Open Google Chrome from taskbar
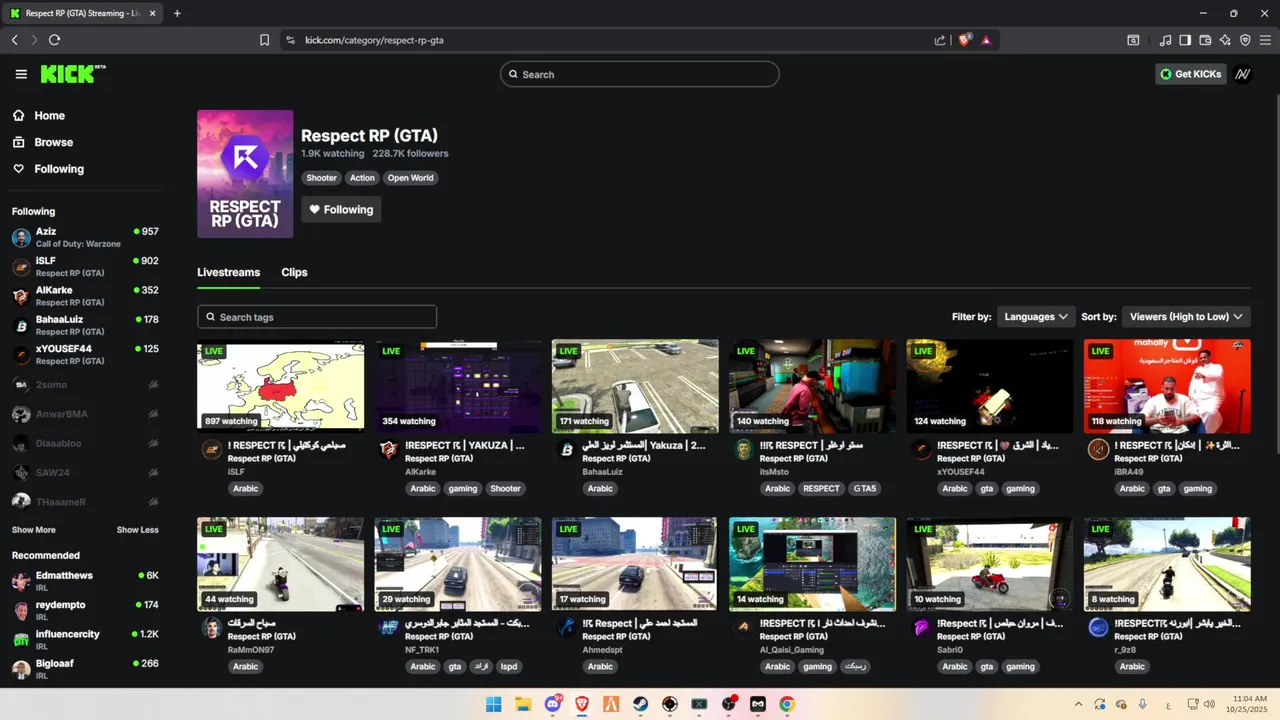The image size is (1280, 720). coord(787,704)
